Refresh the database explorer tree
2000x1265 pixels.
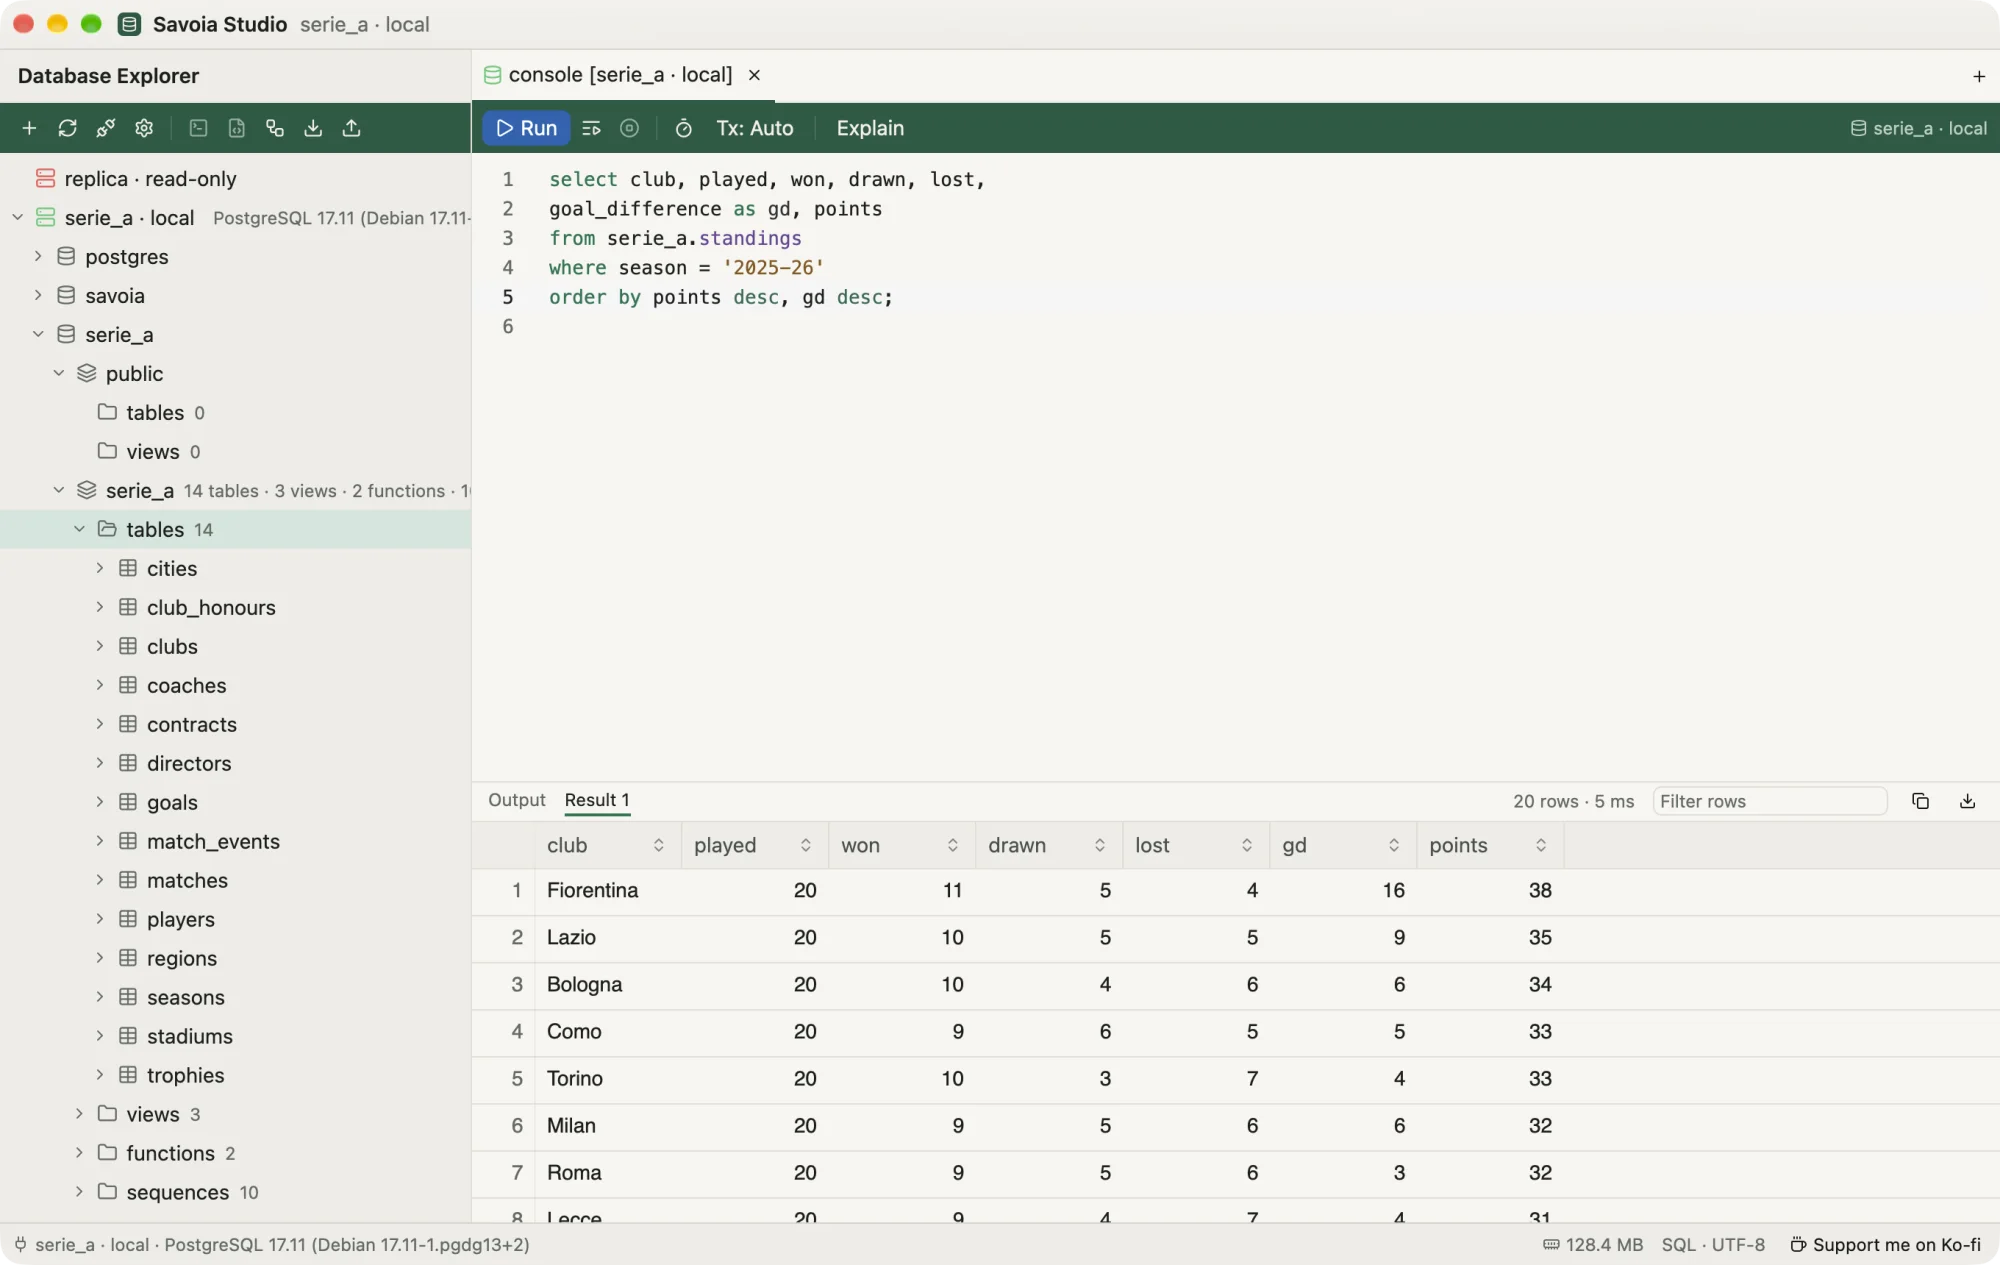click(x=67, y=128)
